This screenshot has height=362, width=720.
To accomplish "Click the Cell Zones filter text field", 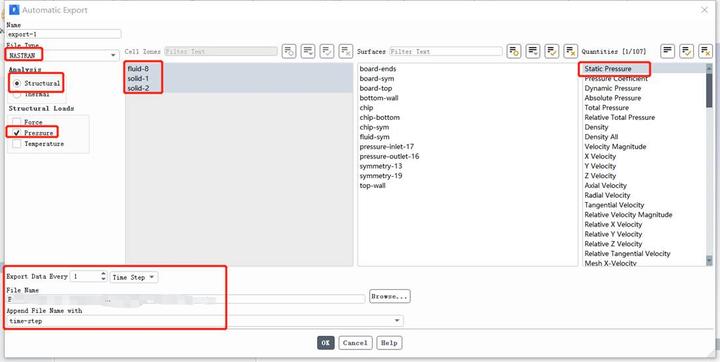I will click(221, 51).
